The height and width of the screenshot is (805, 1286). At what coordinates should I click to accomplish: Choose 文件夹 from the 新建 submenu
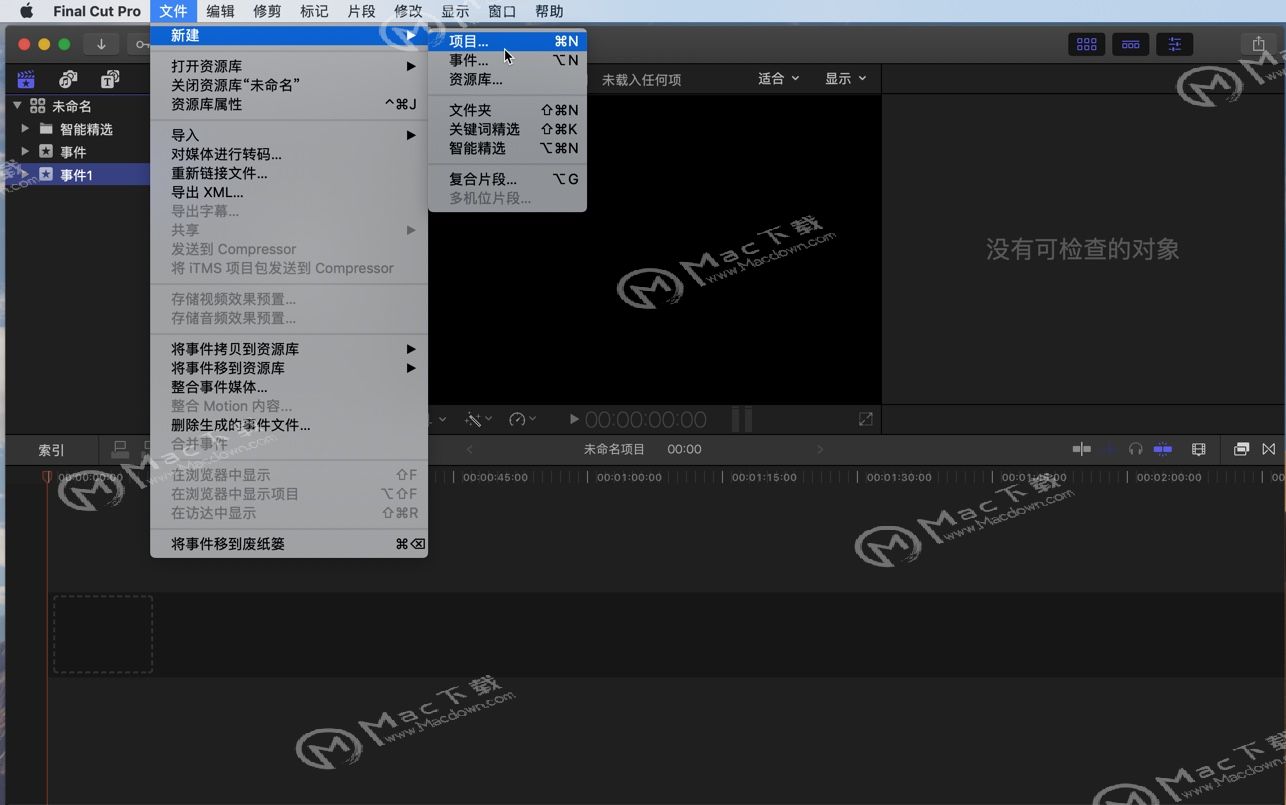point(507,110)
